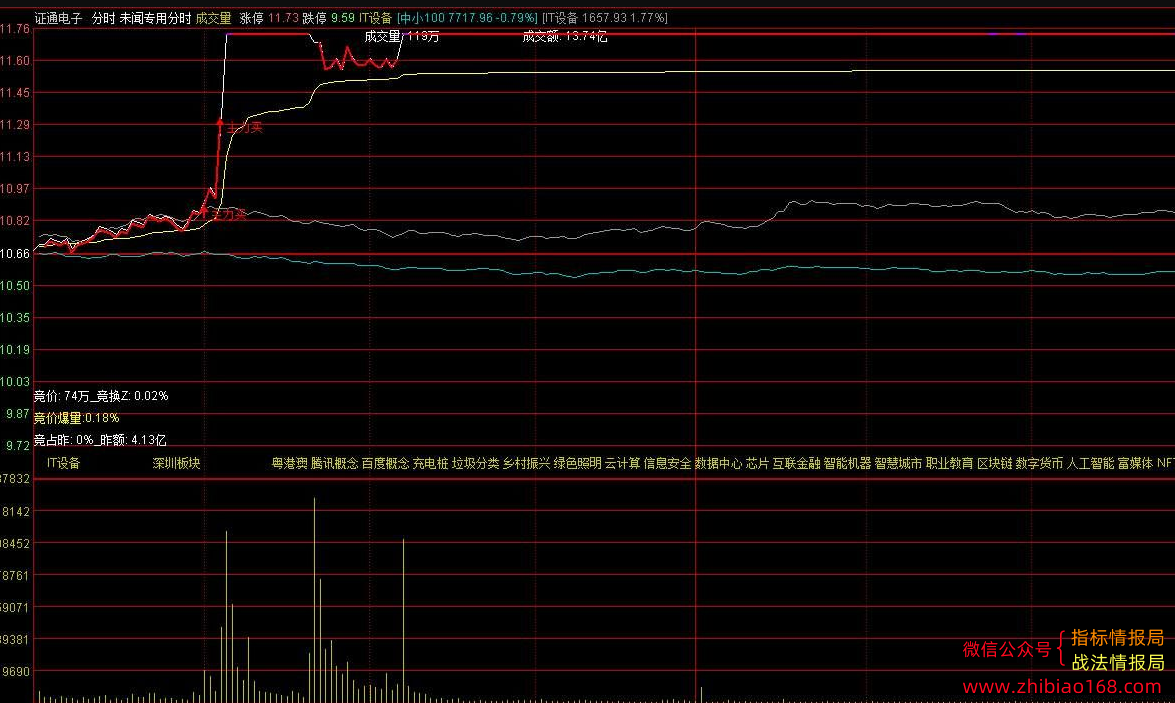This screenshot has width=1175, height=703.
Task: Select the IT设备 tag in the concept row
Action: pyautogui.click(x=63, y=463)
